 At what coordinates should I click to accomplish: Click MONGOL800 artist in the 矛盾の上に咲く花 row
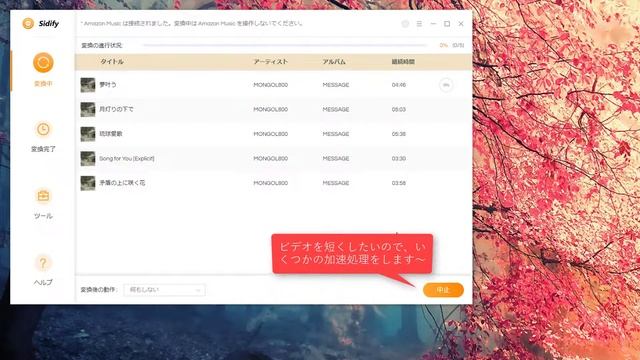point(271,183)
